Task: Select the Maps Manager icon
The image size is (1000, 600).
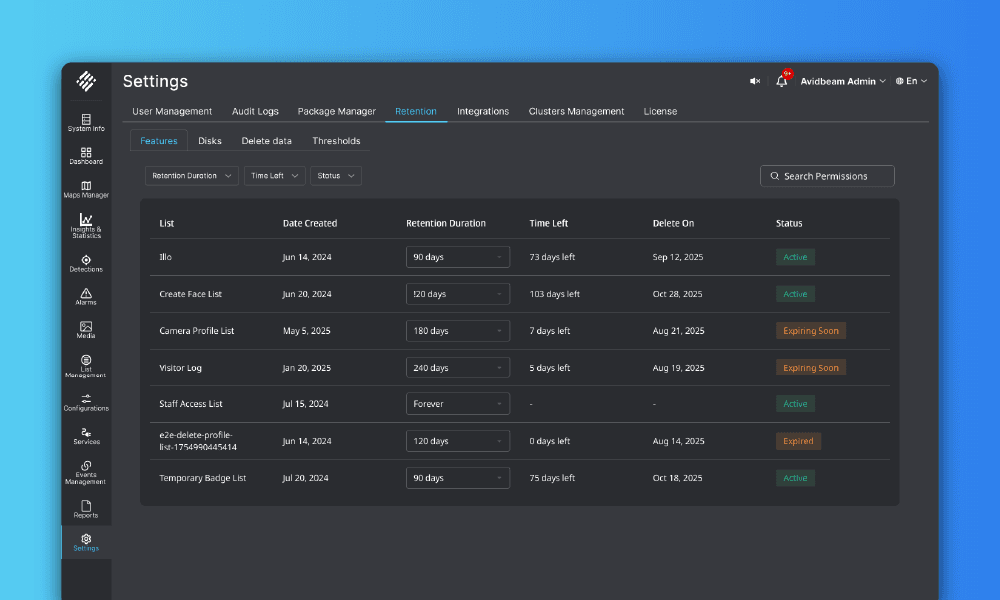Action: point(86,190)
